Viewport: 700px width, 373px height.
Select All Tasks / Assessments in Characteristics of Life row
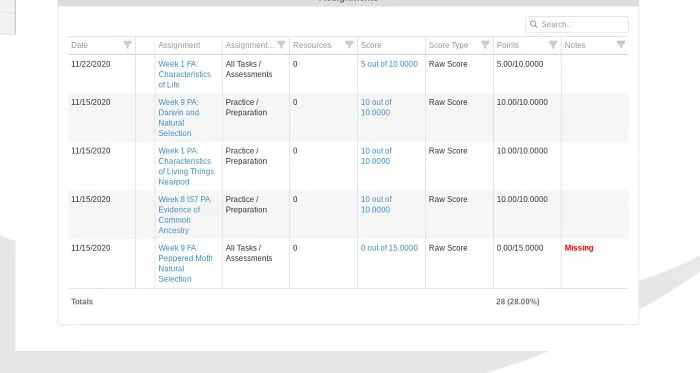[x=249, y=69]
